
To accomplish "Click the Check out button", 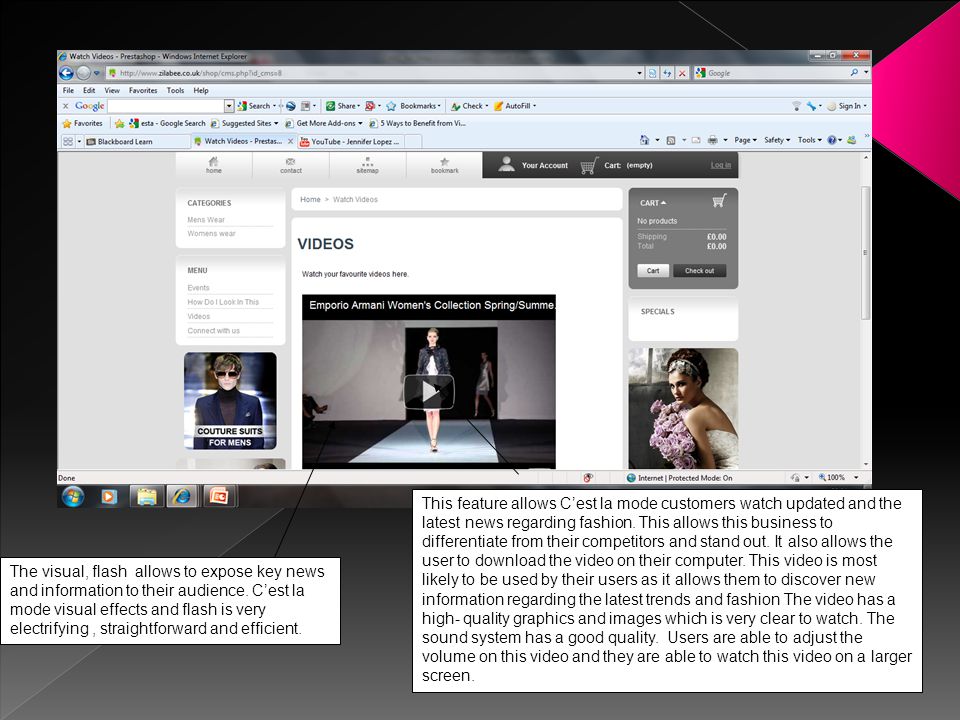I will click(699, 271).
